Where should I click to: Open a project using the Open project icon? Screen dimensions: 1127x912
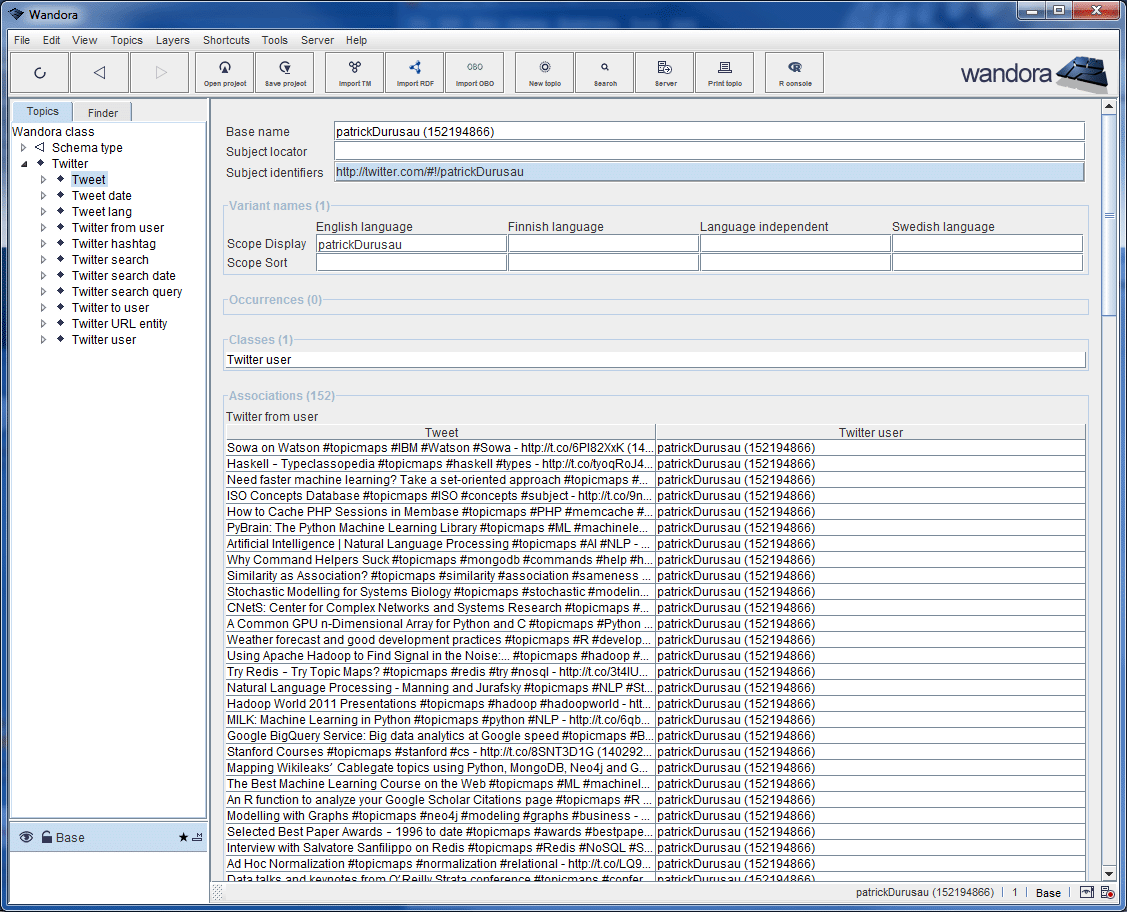pyautogui.click(x=224, y=72)
